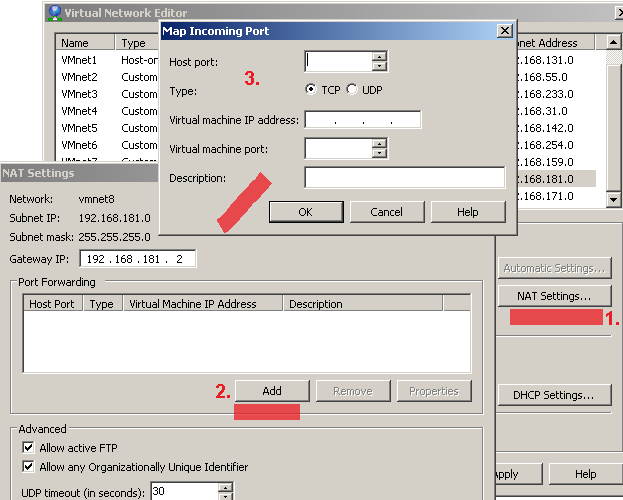The image size is (623, 500).
Task: Sort Port Forwarding by Type column
Action: click(x=103, y=304)
